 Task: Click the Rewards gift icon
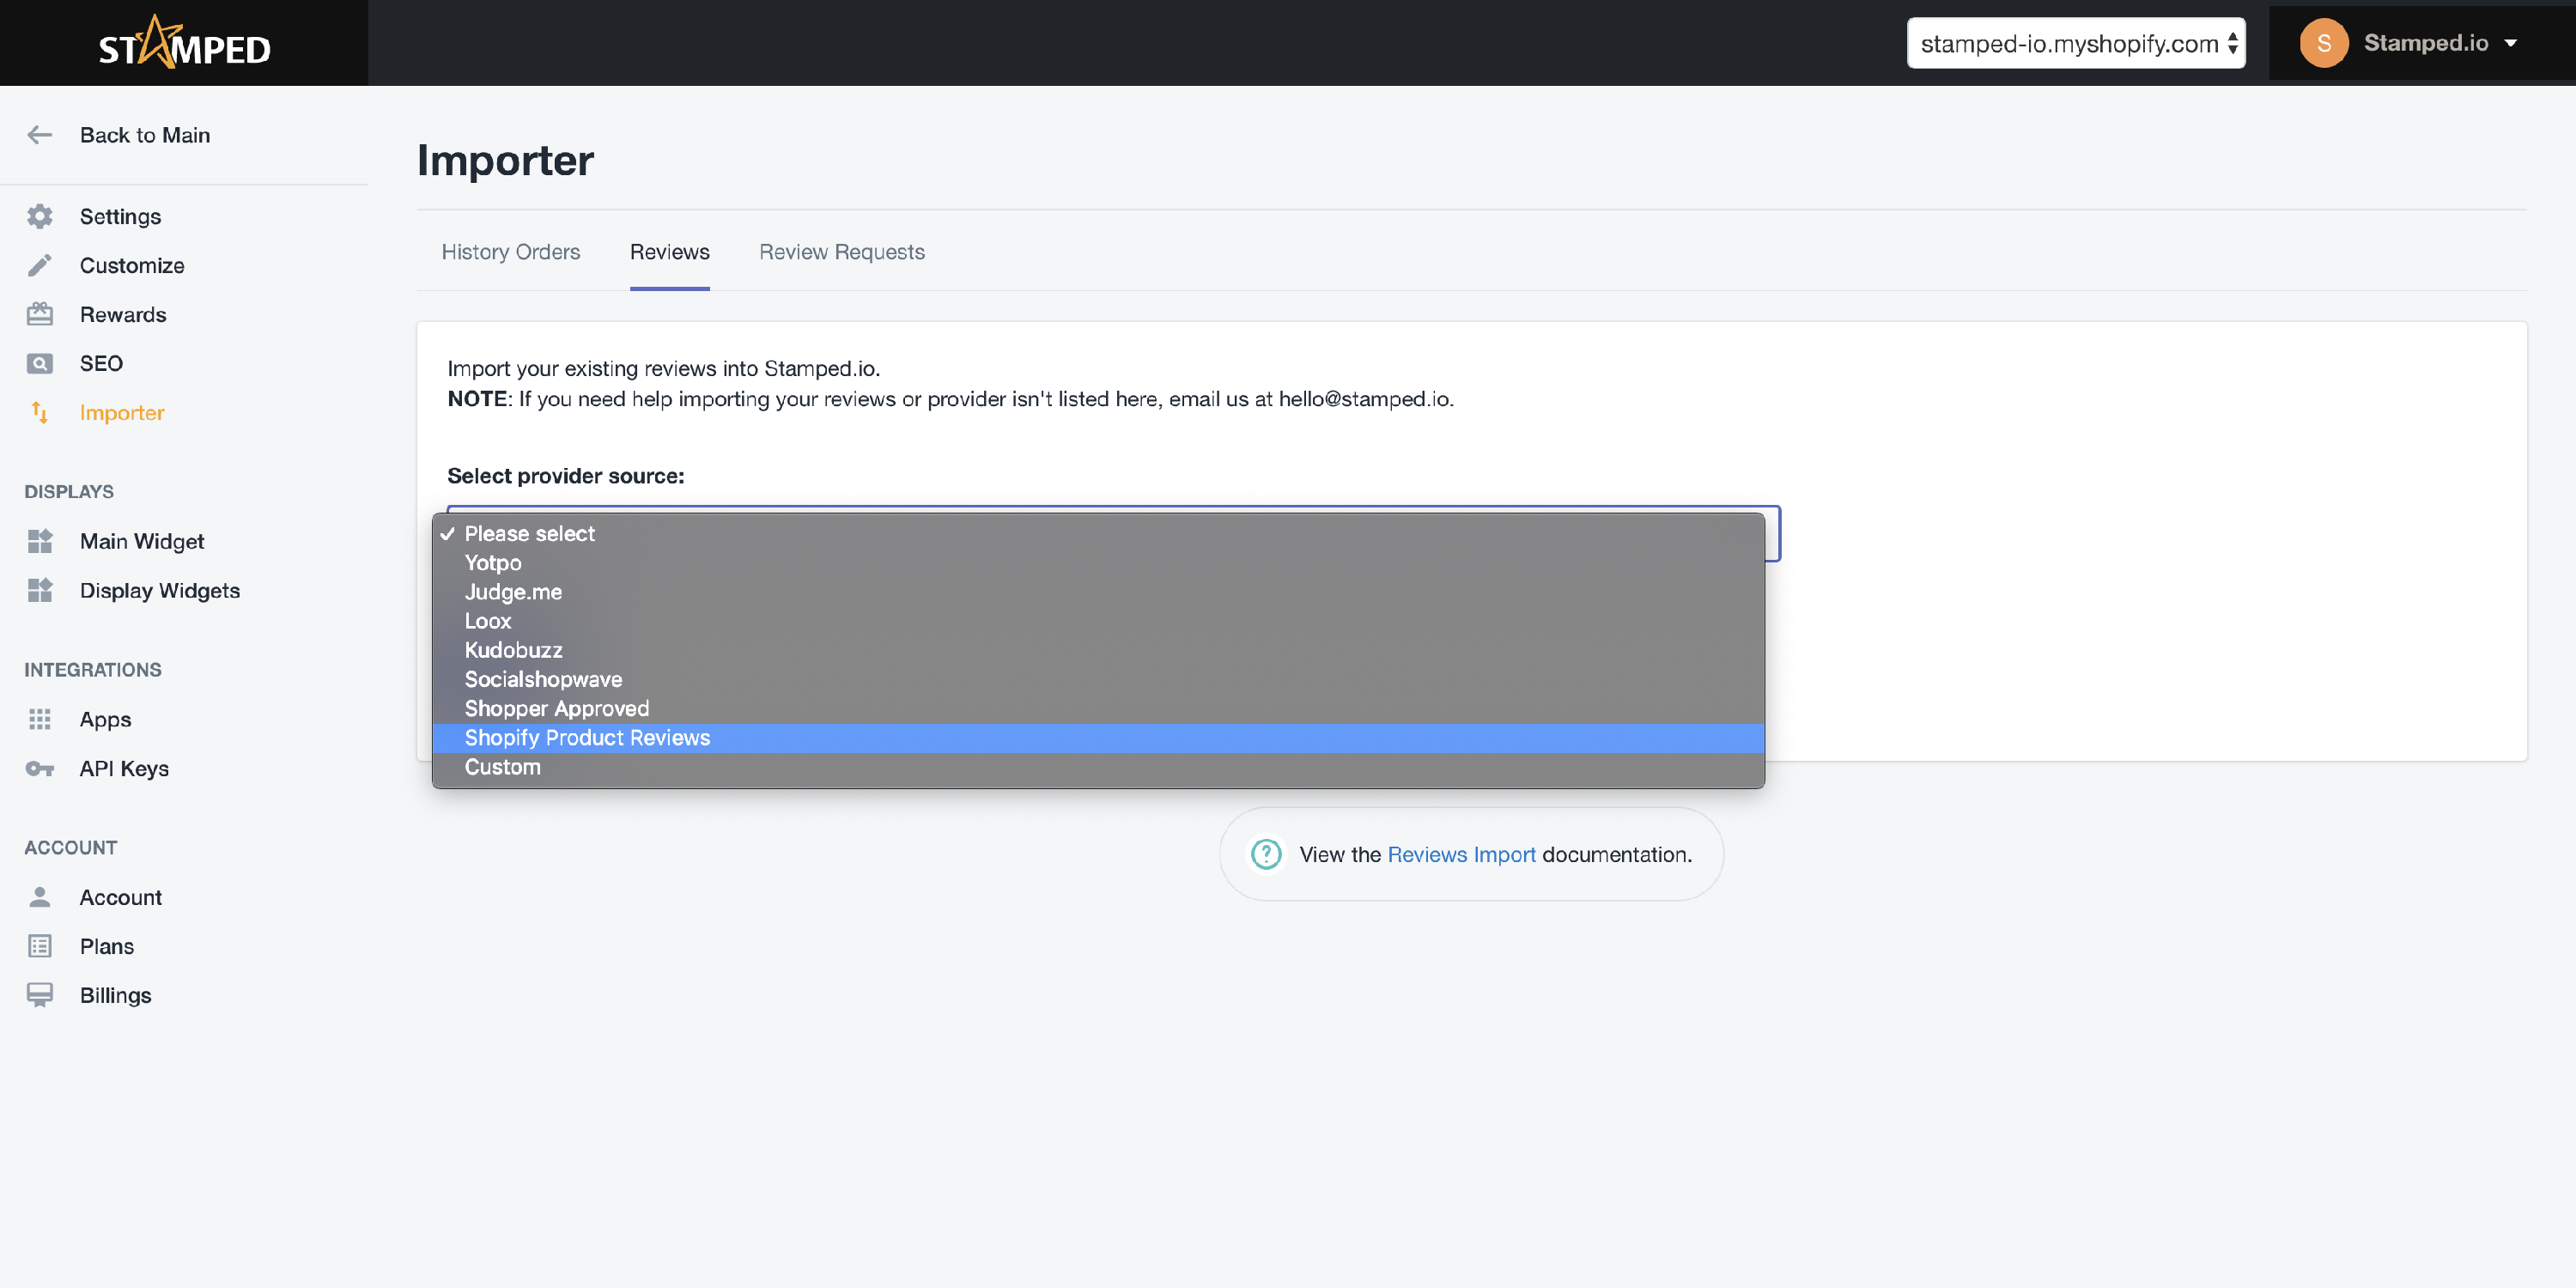(x=40, y=314)
